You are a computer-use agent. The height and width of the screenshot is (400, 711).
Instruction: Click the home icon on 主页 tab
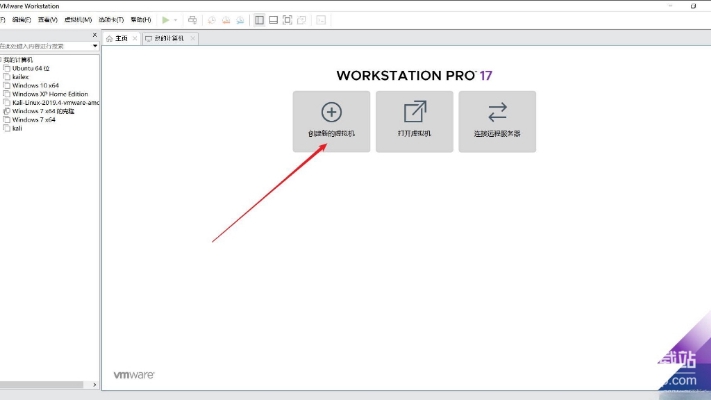coord(109,39)
